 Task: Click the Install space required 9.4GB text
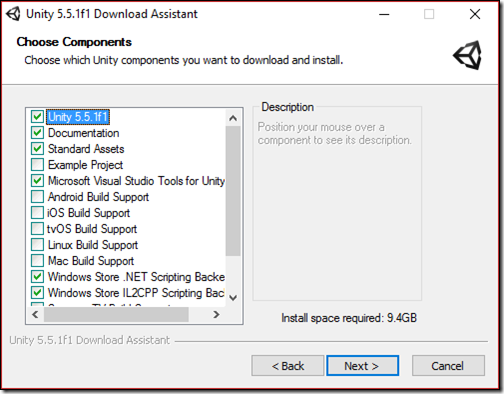click(349, 318)
